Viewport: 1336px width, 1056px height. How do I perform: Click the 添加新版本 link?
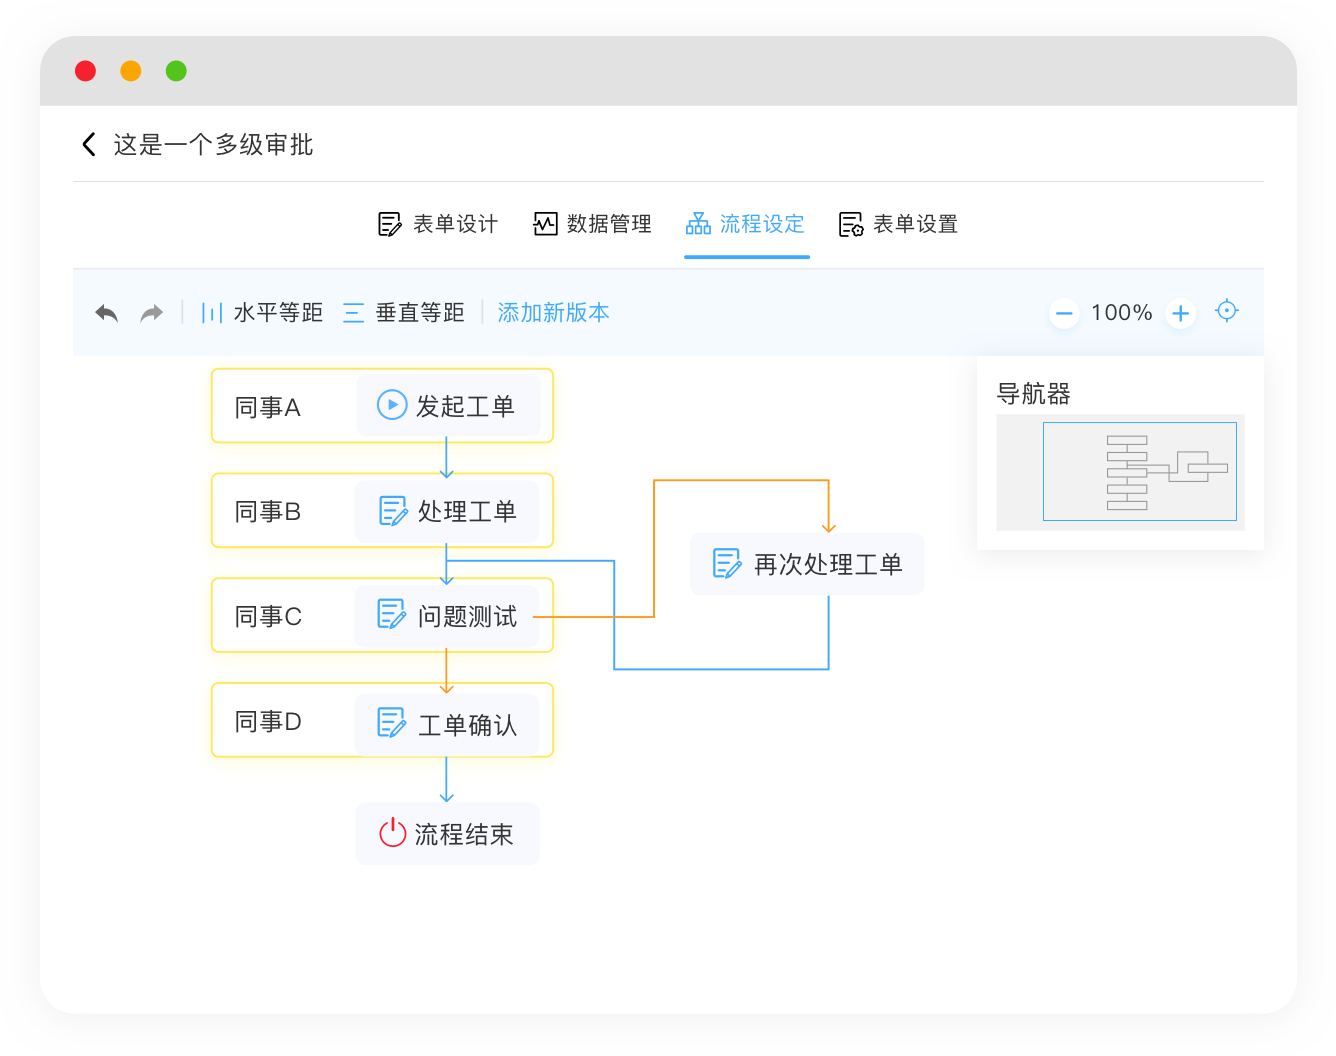tap(553, 312)
